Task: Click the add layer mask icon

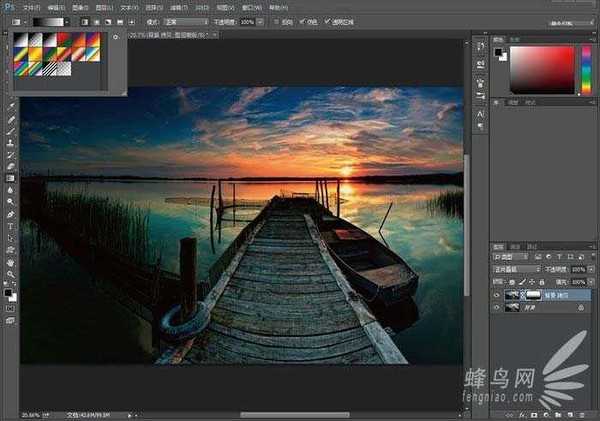Action: click(x=536, y=414)
